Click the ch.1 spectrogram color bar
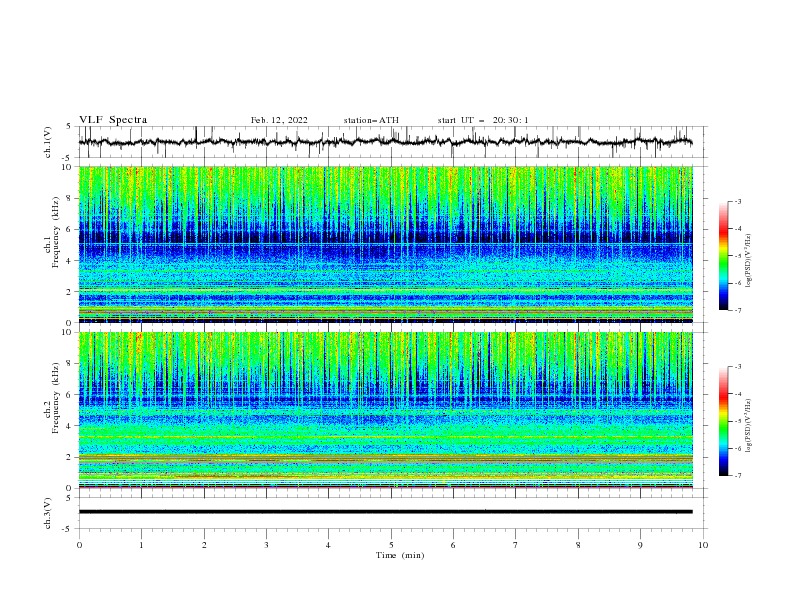The width and height of the screenshot is (792, 612). coord(723,256)
